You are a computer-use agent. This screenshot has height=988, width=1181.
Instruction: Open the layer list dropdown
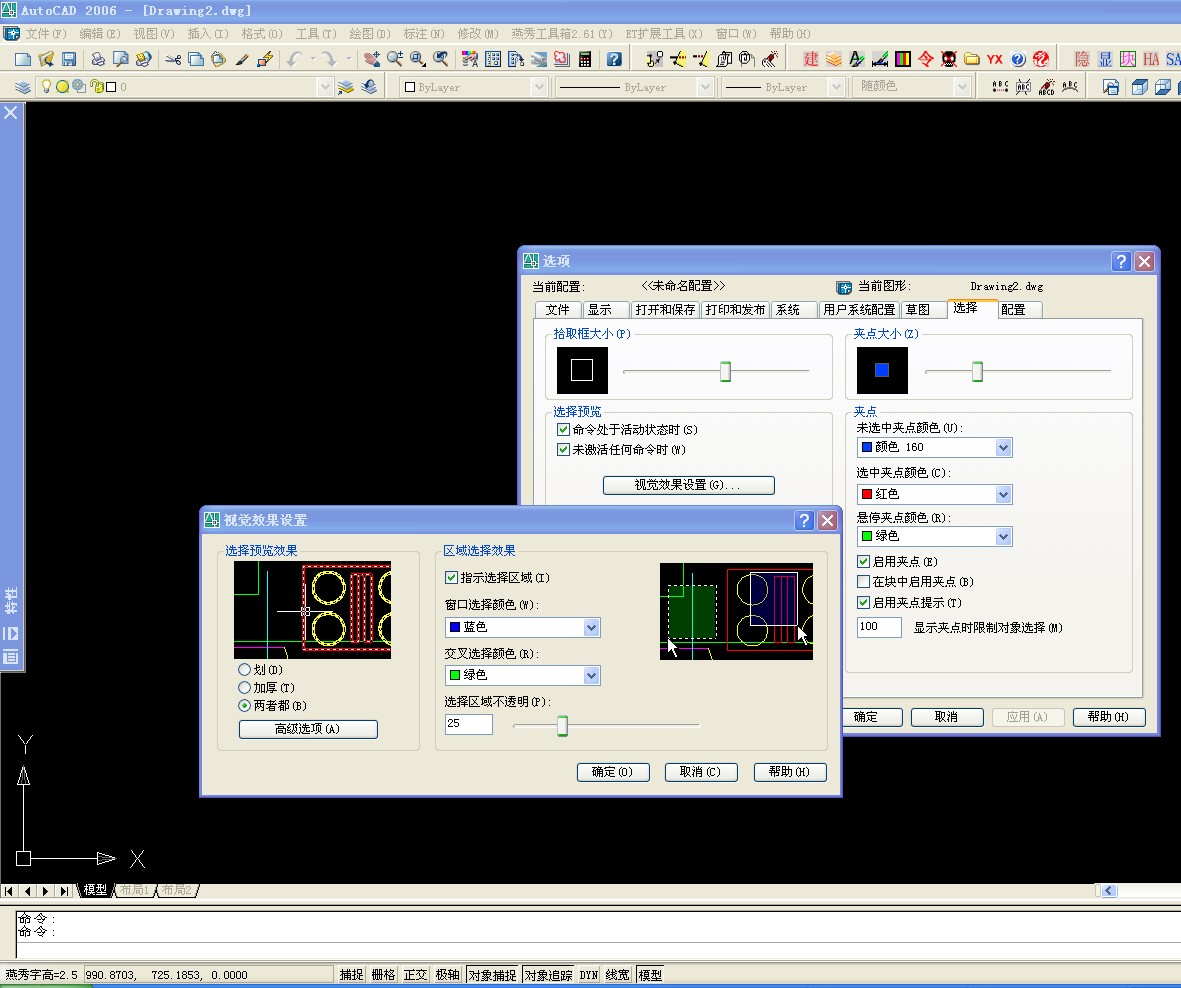pyautogui.click(x=325, y=87)
